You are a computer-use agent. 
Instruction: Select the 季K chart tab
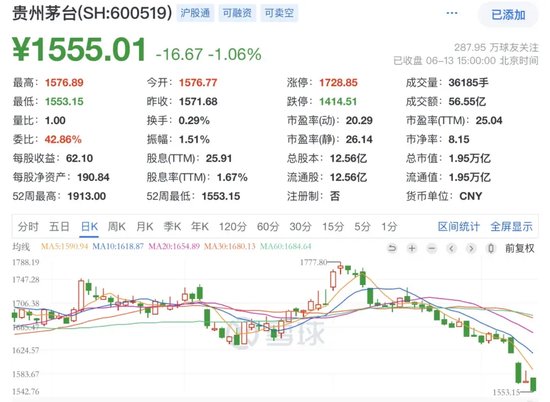pos(172,227)
